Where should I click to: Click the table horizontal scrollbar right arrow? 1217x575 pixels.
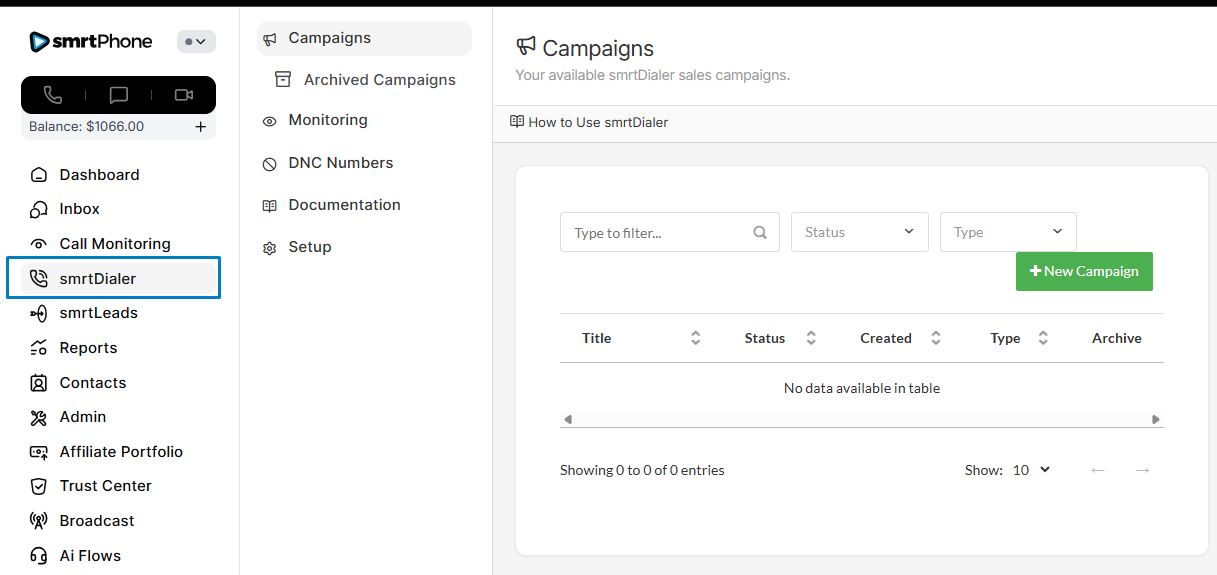click(x=1155, y=420)
